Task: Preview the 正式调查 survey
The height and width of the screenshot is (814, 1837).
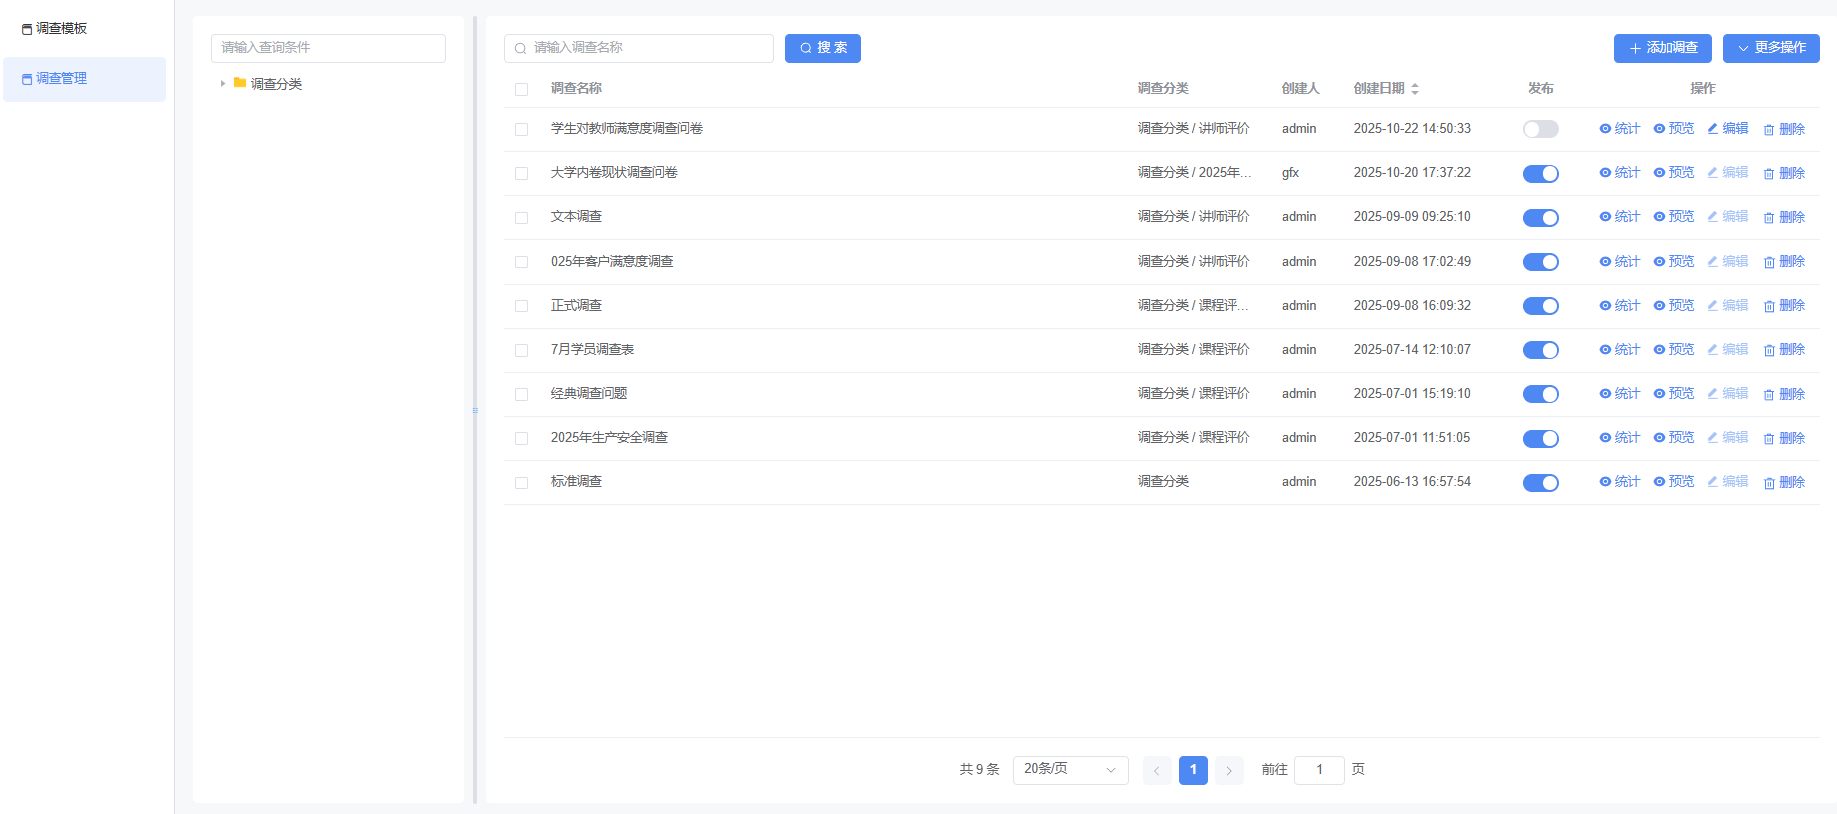Action: click(1673, 306)
